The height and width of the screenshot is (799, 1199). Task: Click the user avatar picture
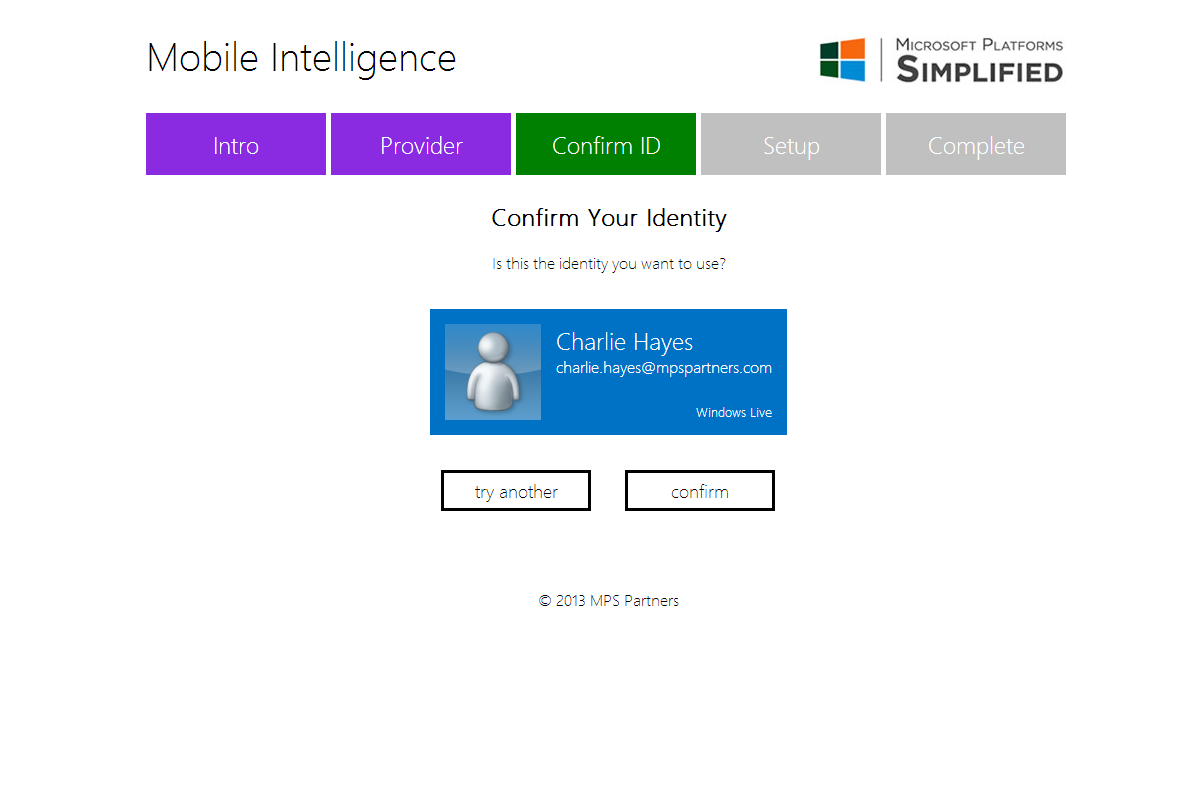tap(493, 372)
